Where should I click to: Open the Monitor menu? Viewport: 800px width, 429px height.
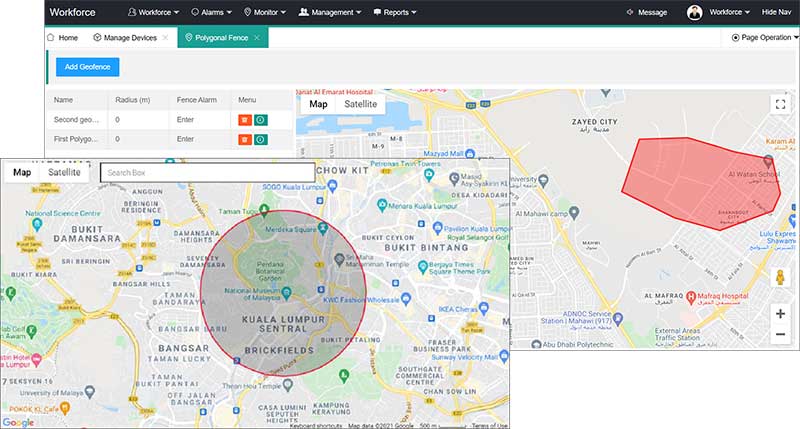[x=264, y=12]
